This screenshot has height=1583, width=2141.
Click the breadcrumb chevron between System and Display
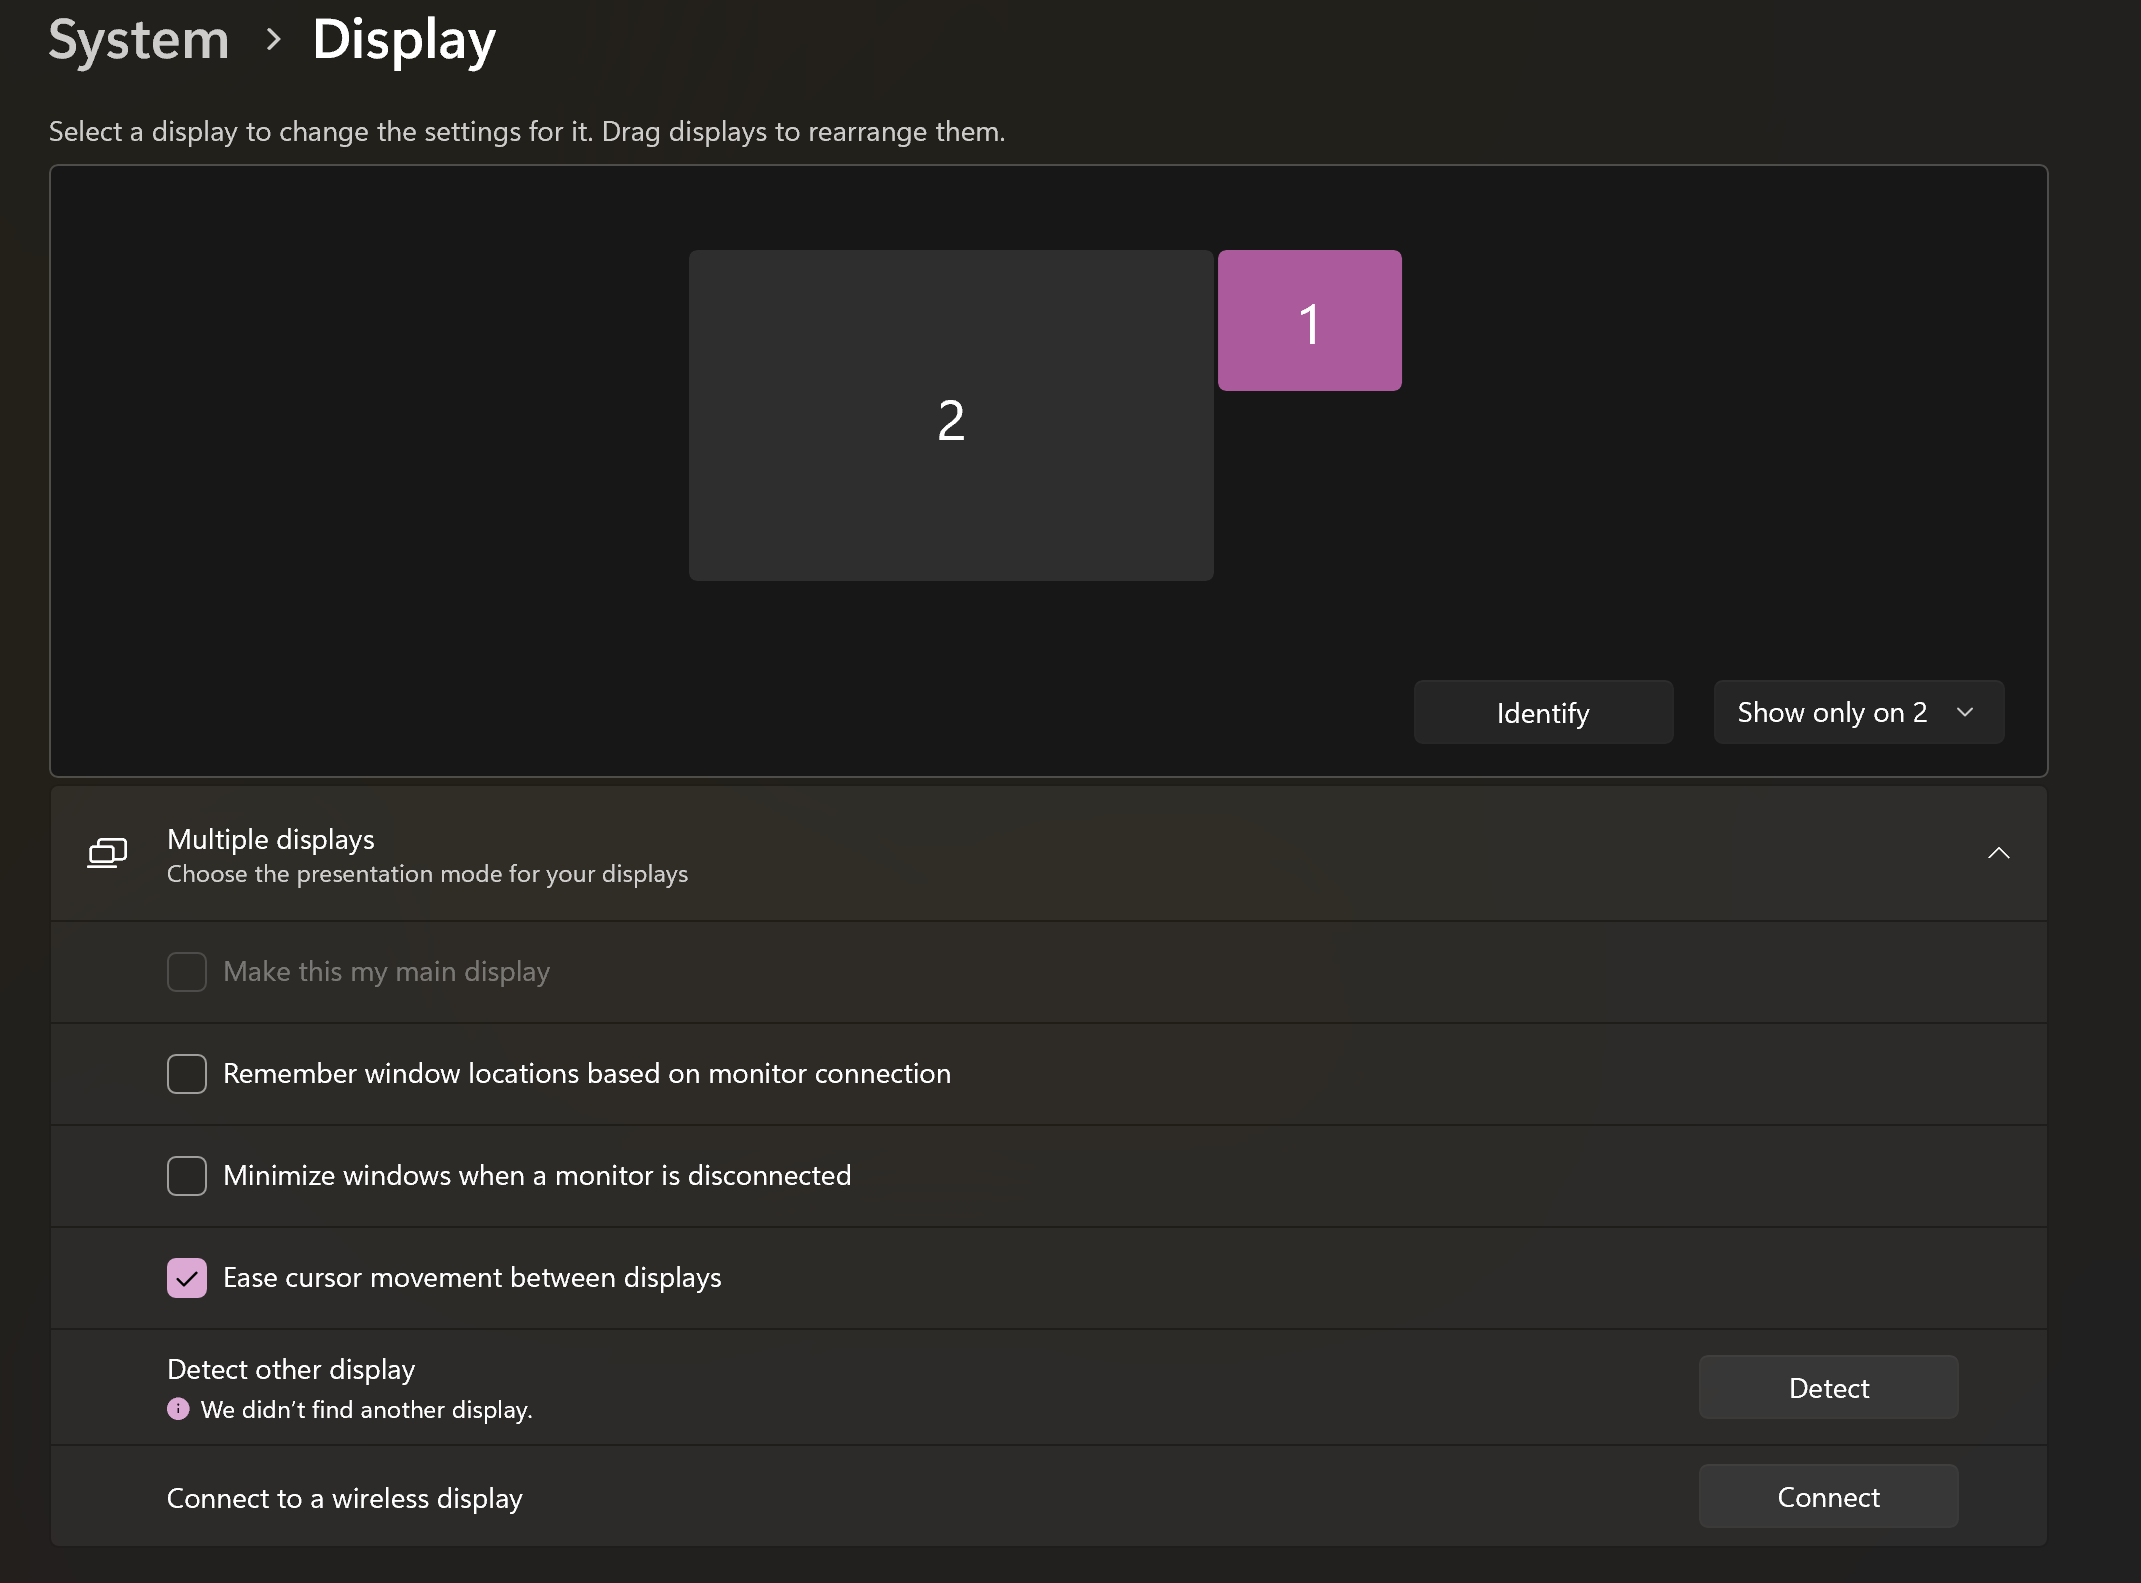(273, 40)
